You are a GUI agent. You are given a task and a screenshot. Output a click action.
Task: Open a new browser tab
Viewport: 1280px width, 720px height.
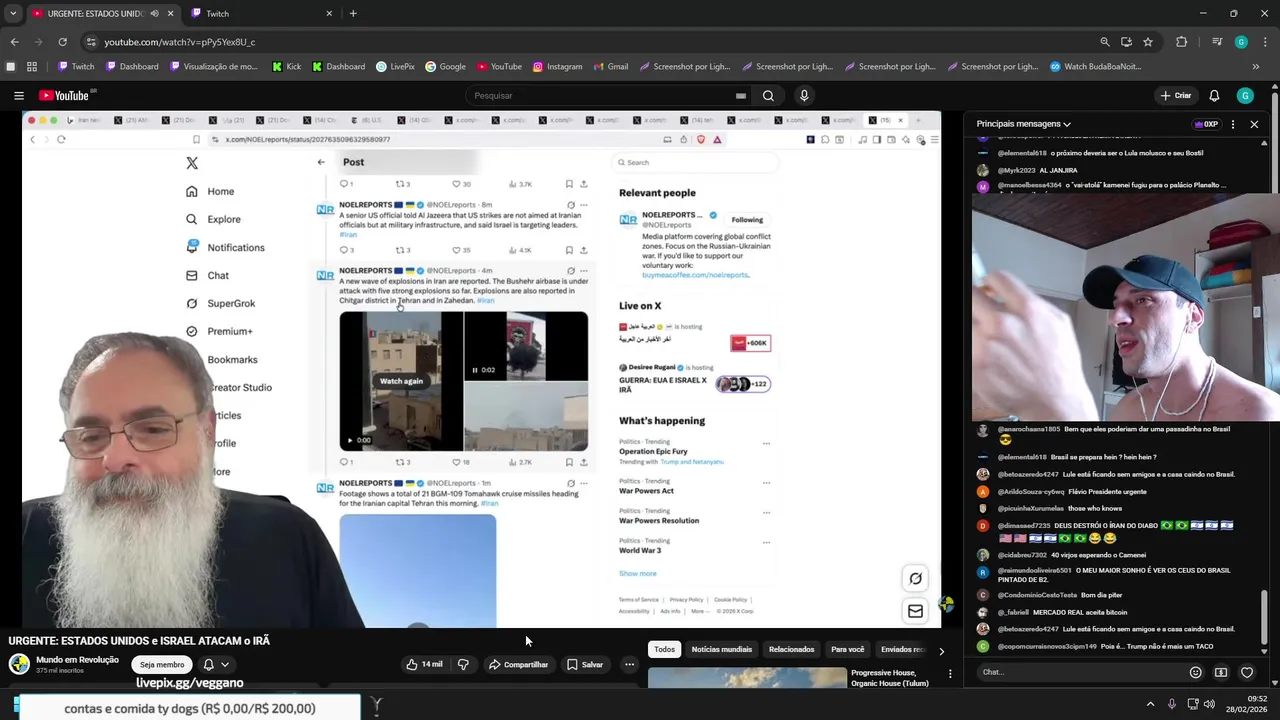(x=353, y=14)
